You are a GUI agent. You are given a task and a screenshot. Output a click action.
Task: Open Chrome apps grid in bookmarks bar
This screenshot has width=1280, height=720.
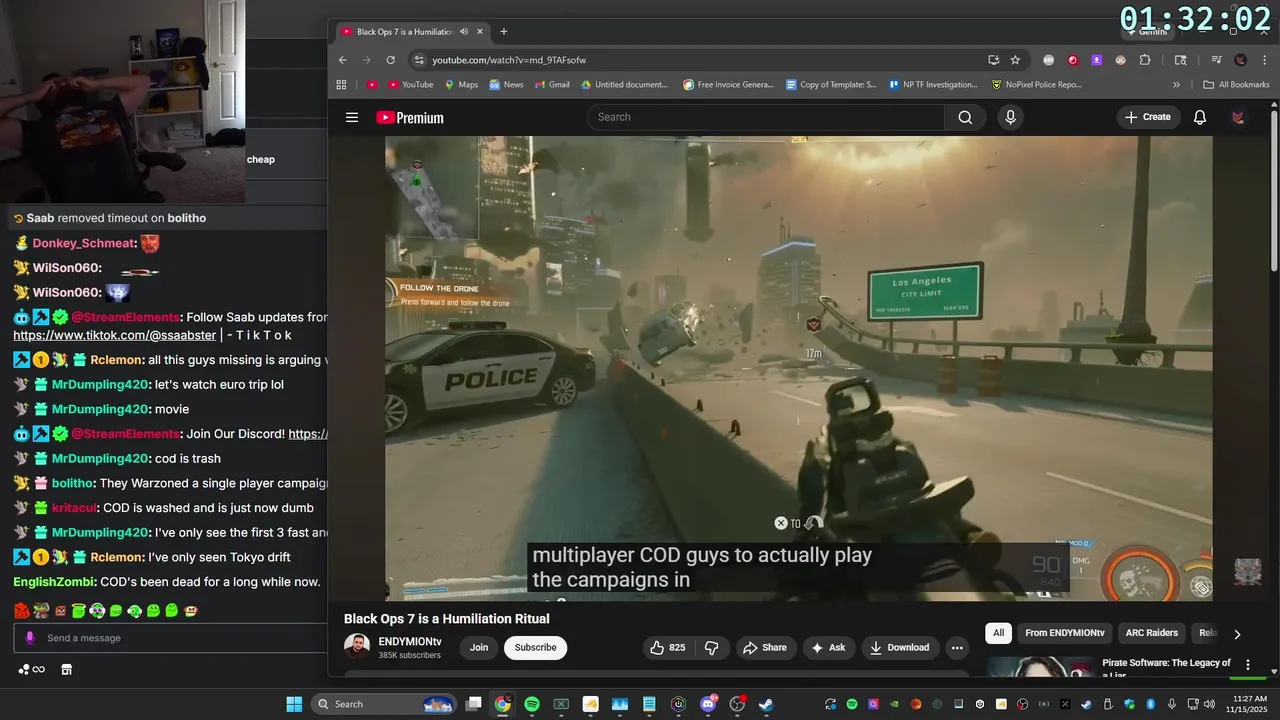pyautogui.click(x=342, y=85)
